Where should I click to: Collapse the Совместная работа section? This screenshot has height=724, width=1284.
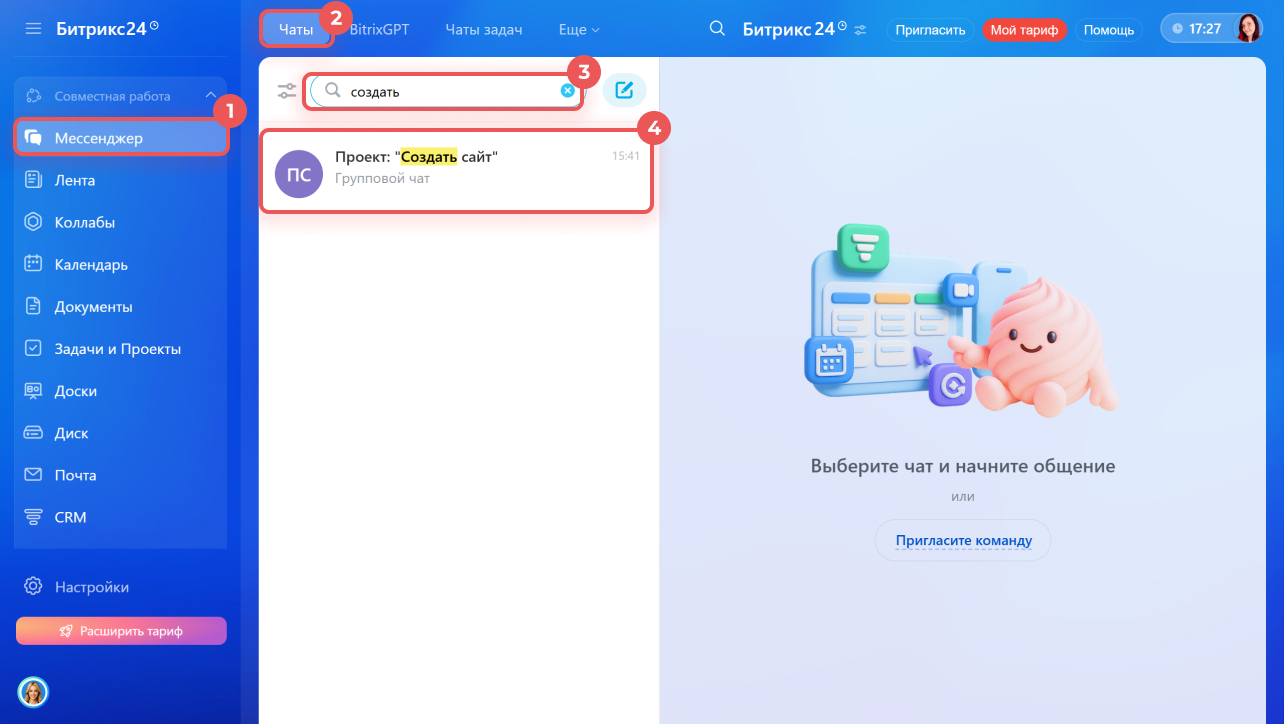[x=211, y=96]
